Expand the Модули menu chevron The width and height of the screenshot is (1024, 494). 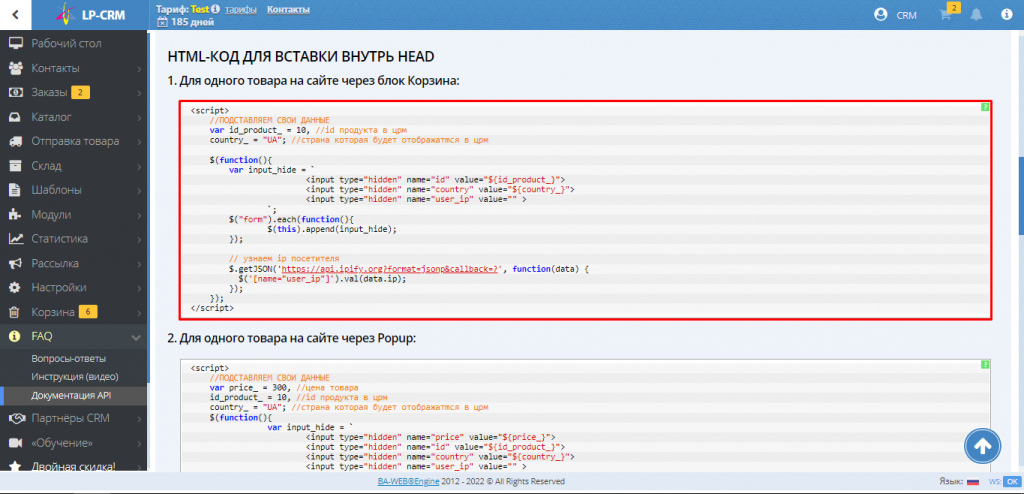pos(140,215)
